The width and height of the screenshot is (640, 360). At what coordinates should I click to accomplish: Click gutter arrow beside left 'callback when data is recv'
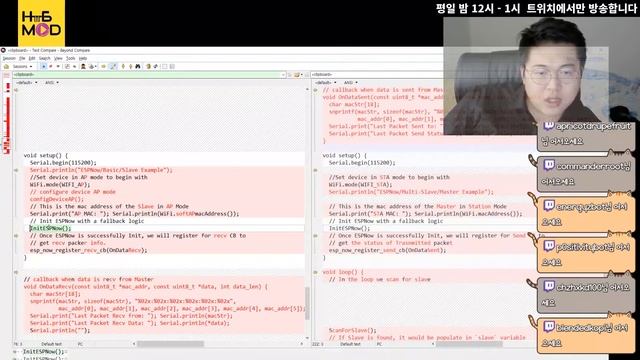click(16, 272)
